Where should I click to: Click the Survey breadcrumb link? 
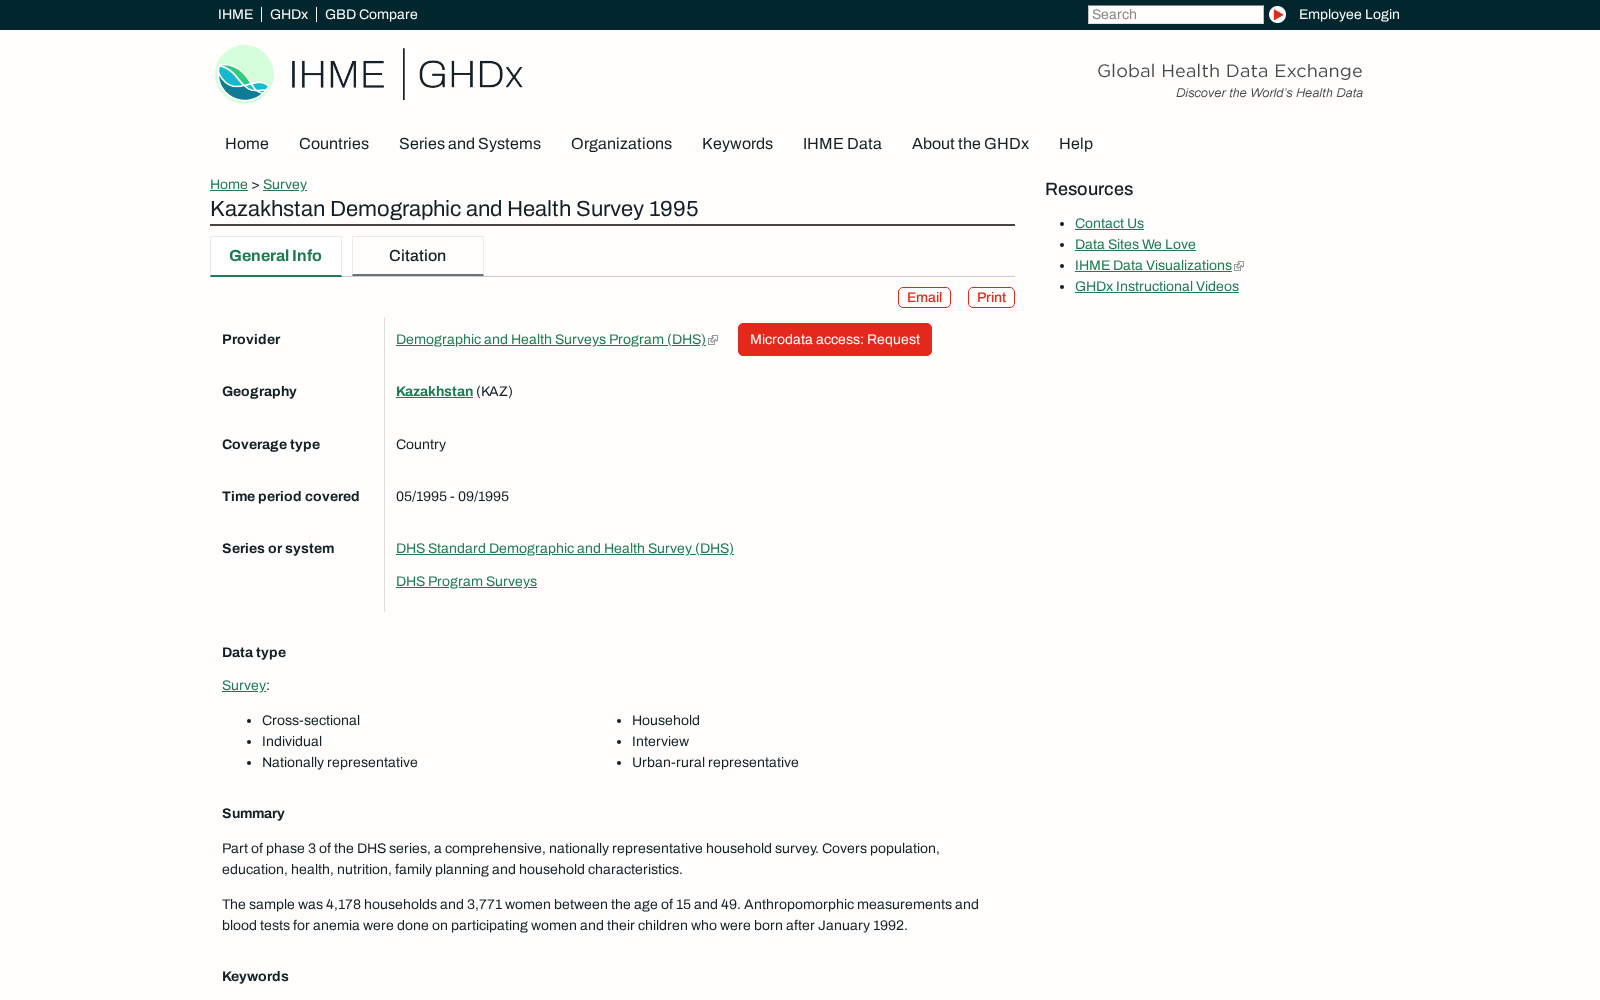point(285,184)
